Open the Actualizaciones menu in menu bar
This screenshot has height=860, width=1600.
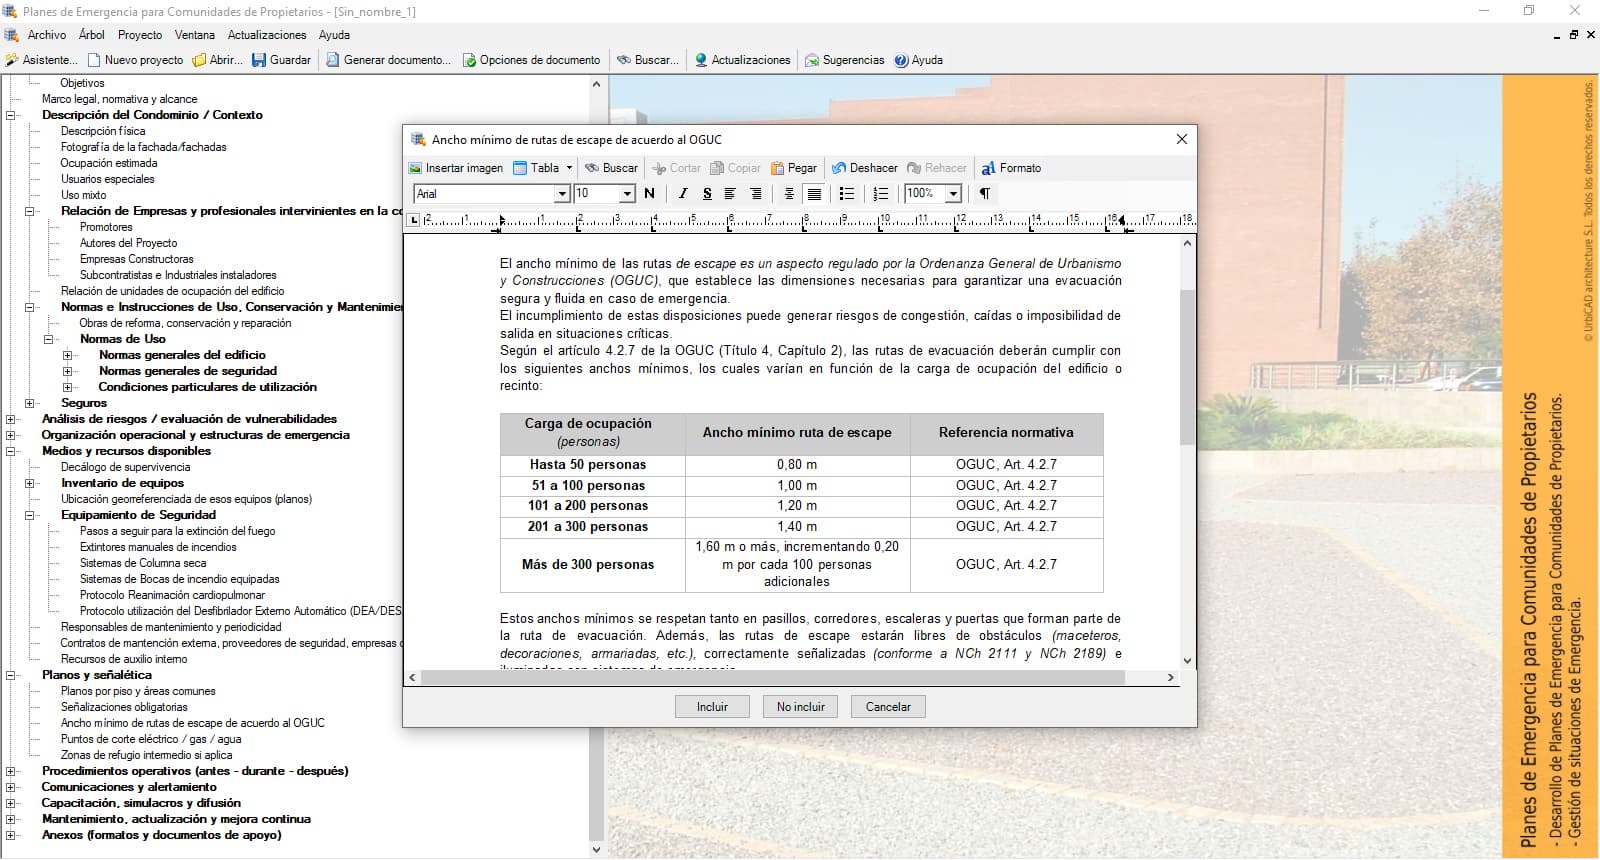point(266,35)
